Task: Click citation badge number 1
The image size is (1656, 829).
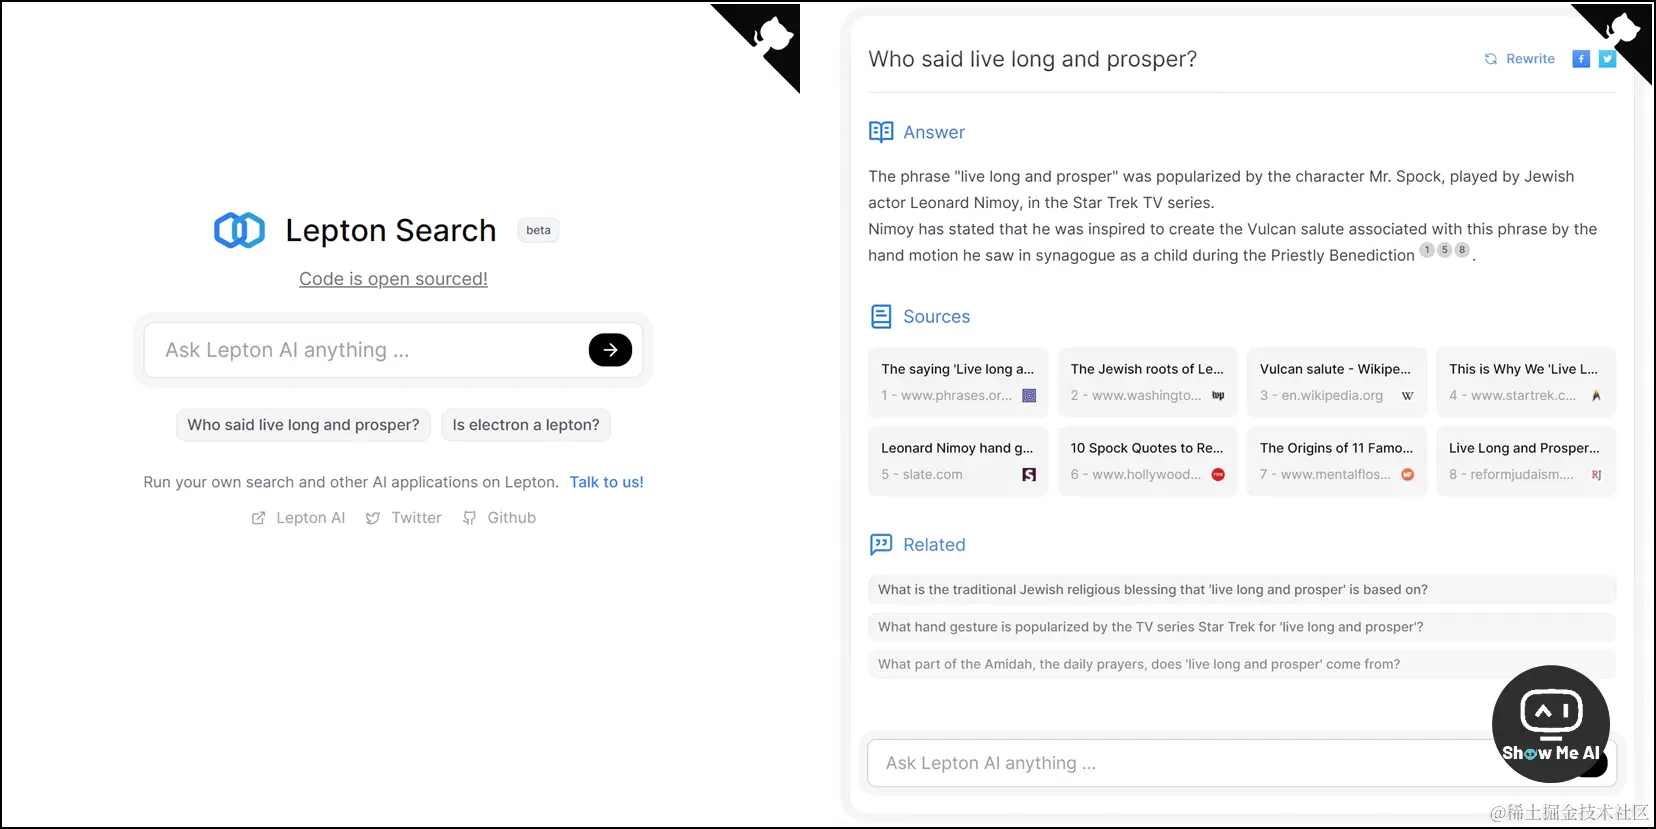Action: click(1427, 250)
